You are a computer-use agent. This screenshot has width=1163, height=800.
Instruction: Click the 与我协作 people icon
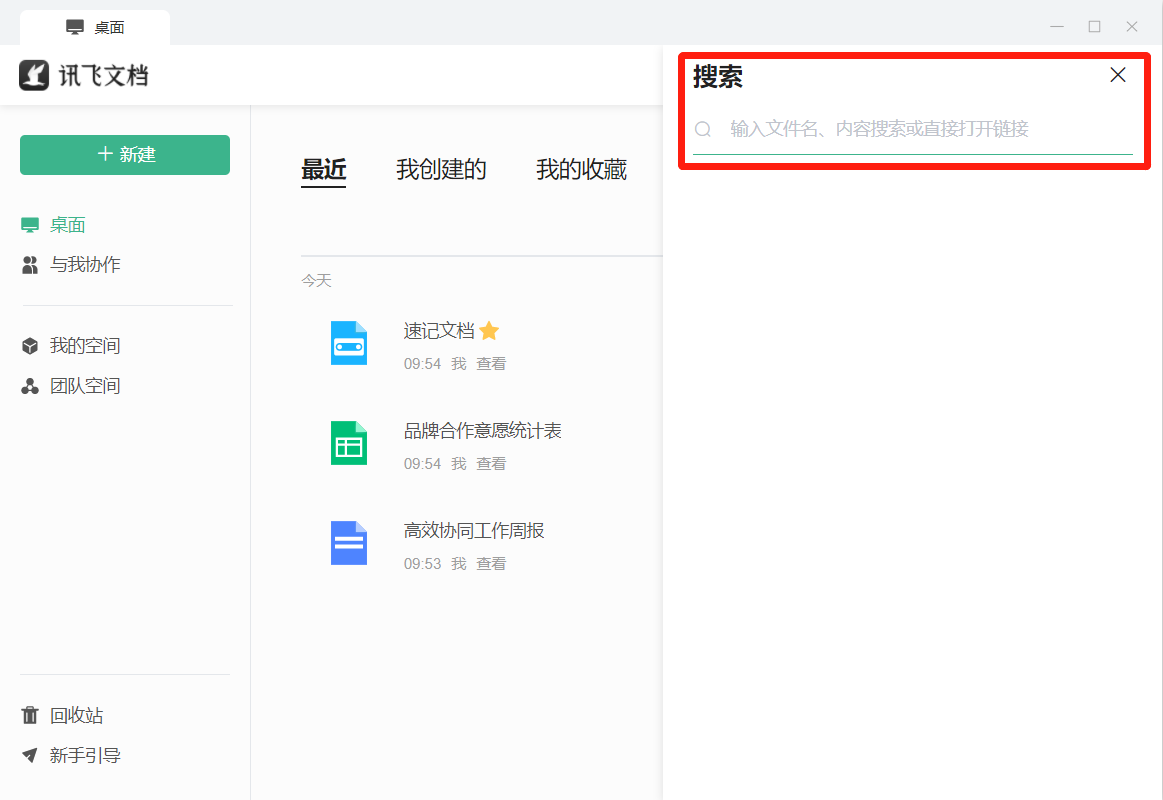[30, 265]
